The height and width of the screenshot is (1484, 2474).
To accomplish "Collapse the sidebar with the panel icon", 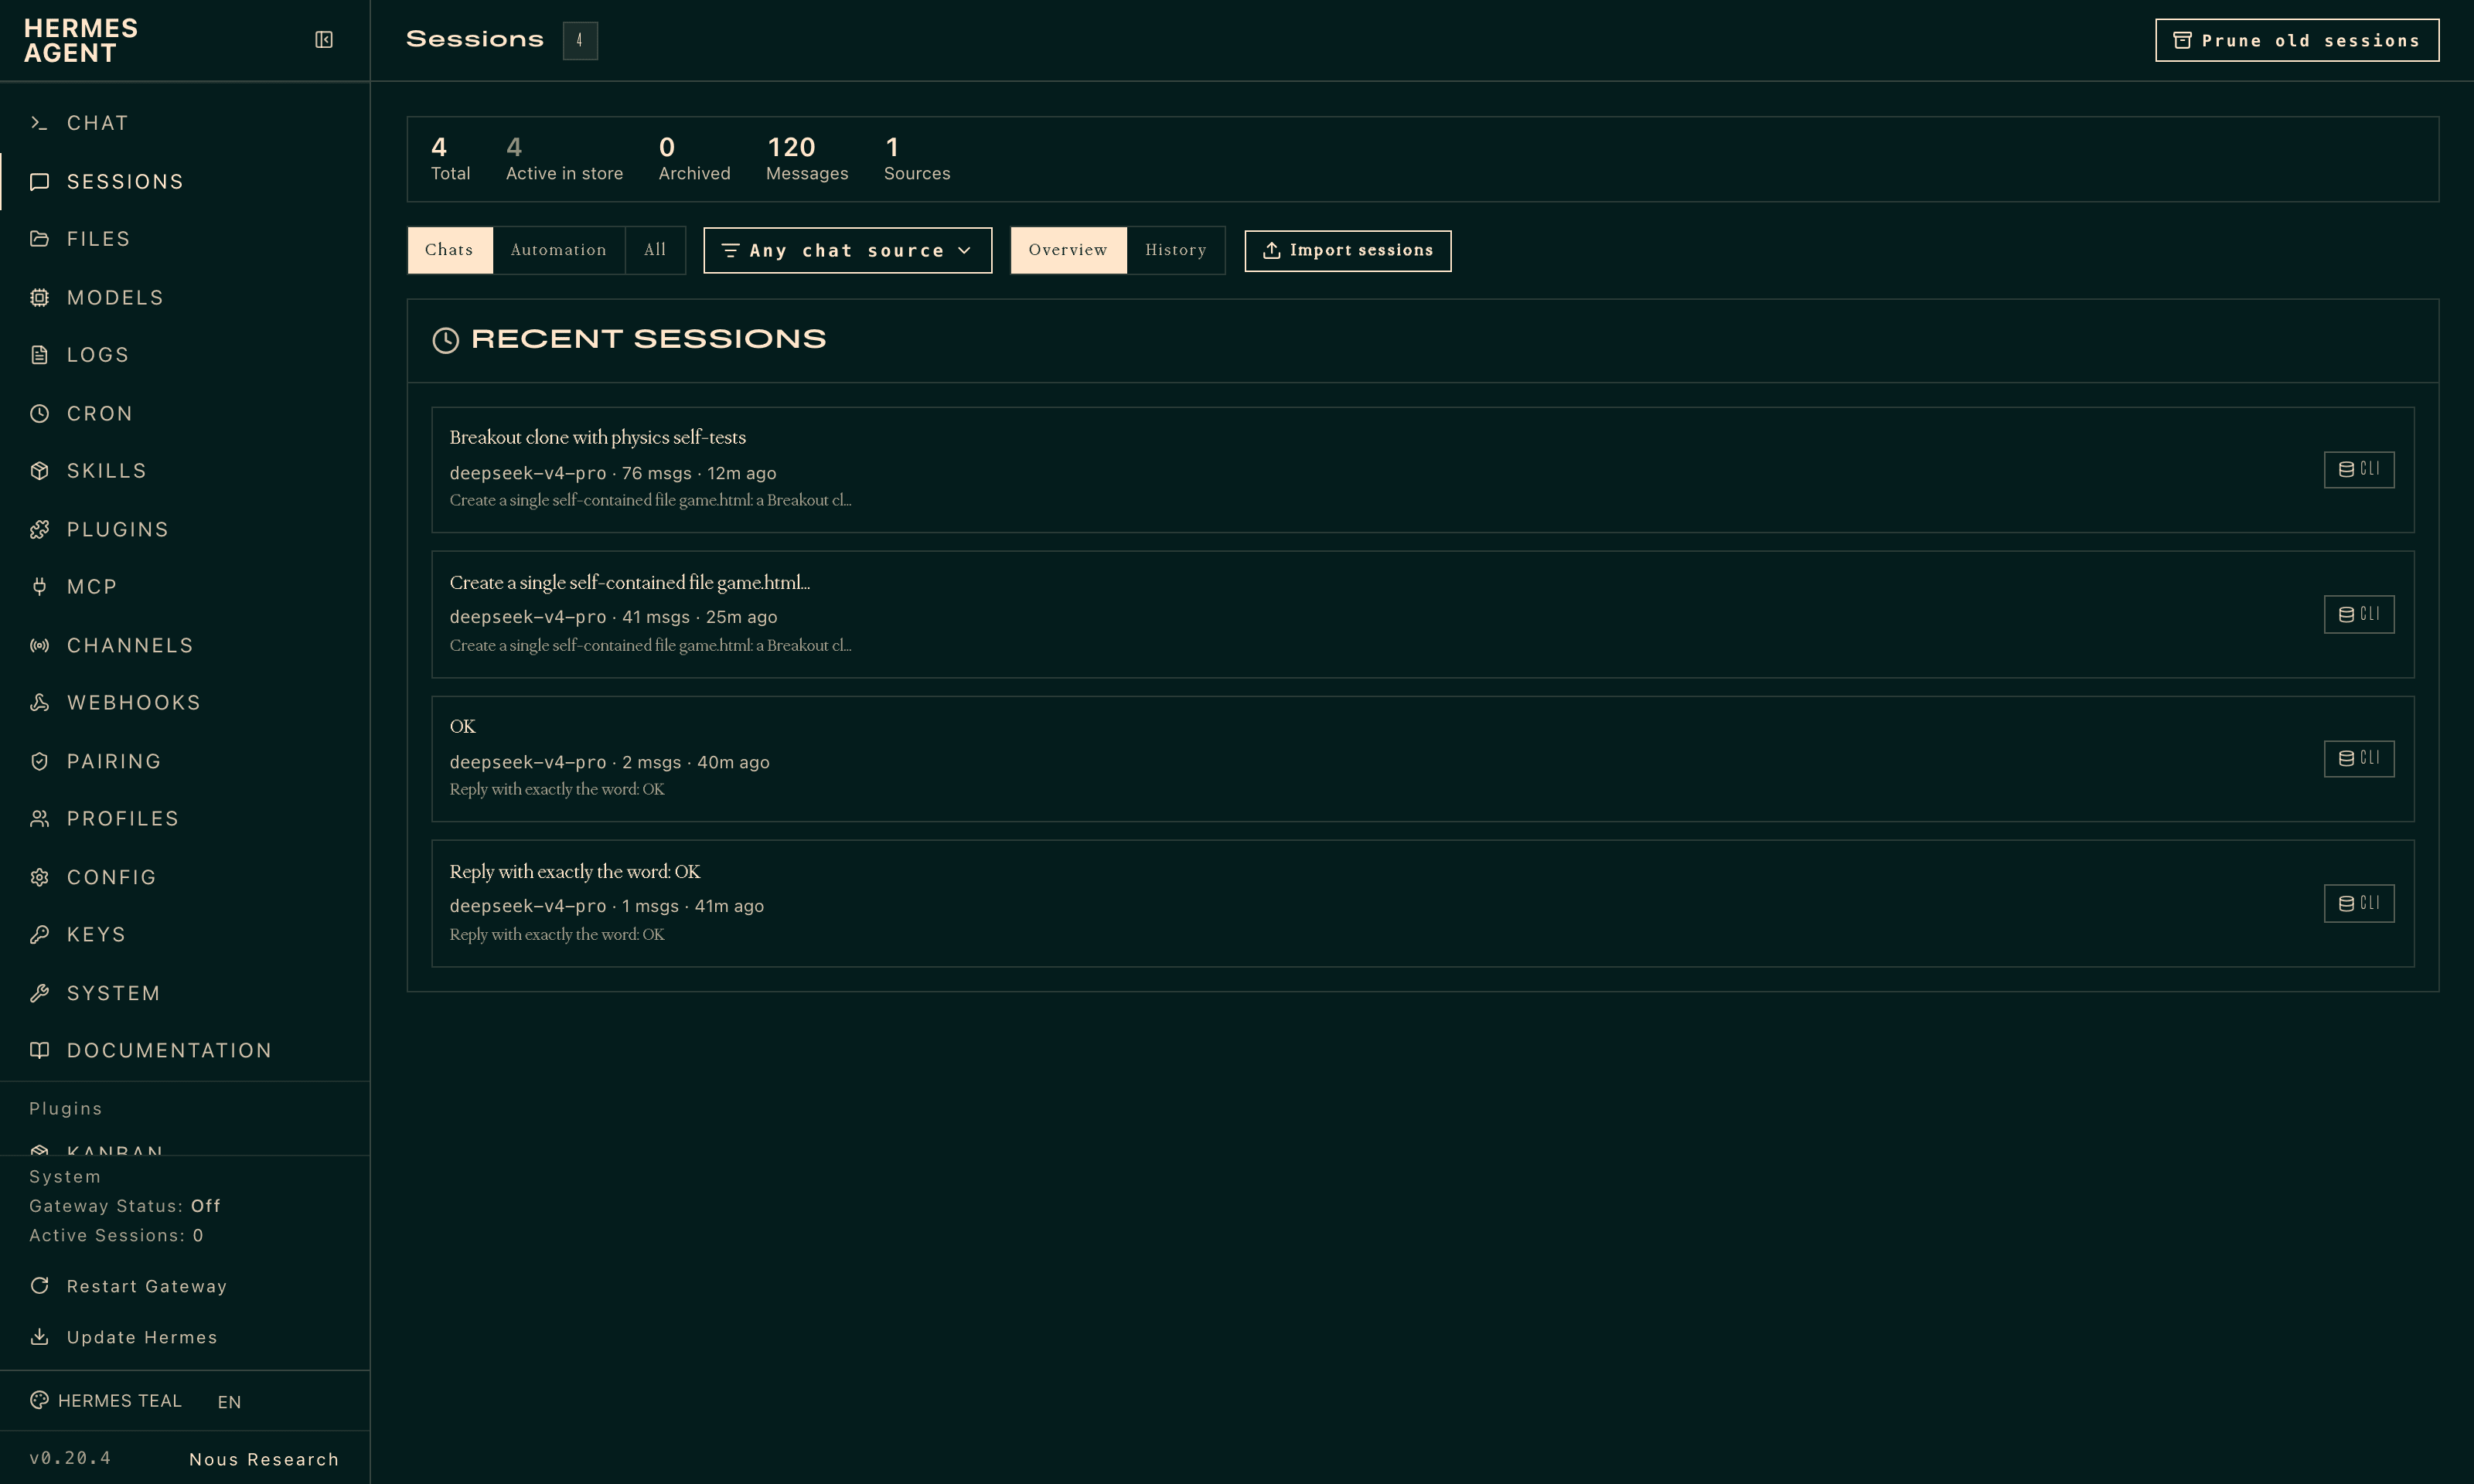I will (324, 40).
